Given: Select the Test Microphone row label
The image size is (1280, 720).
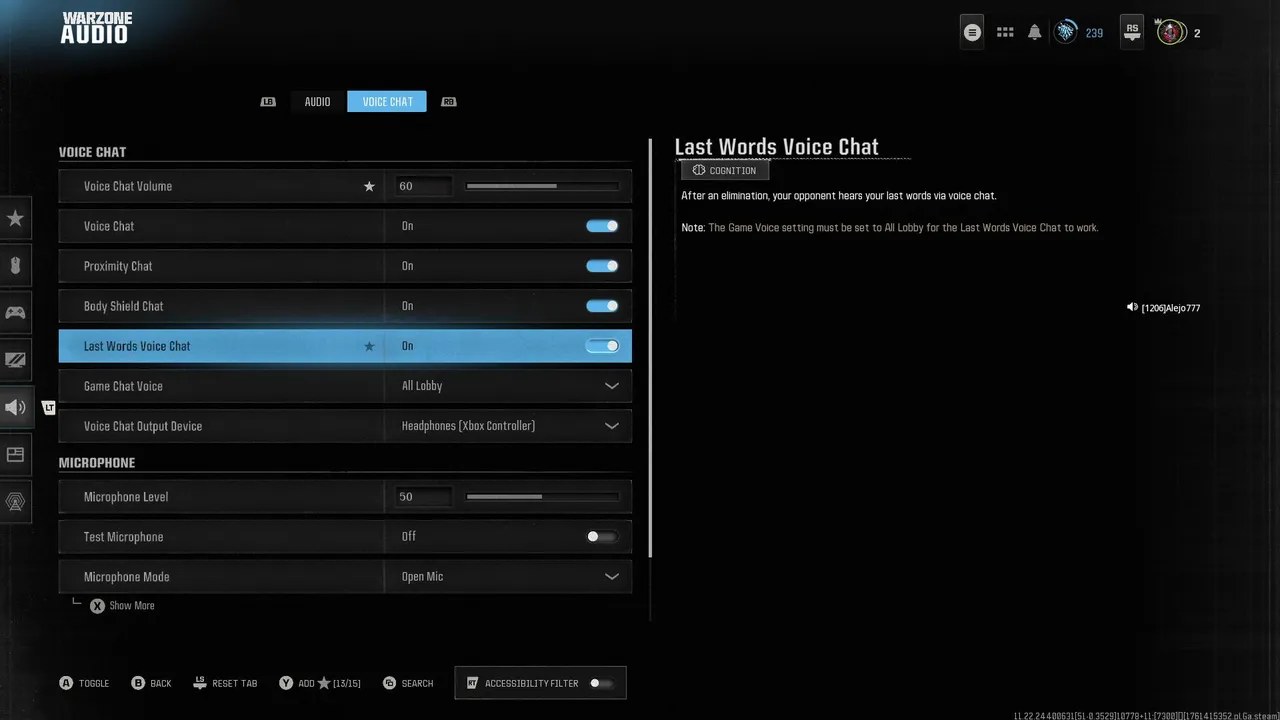Looking at the screenshot, I should (123, 537).
